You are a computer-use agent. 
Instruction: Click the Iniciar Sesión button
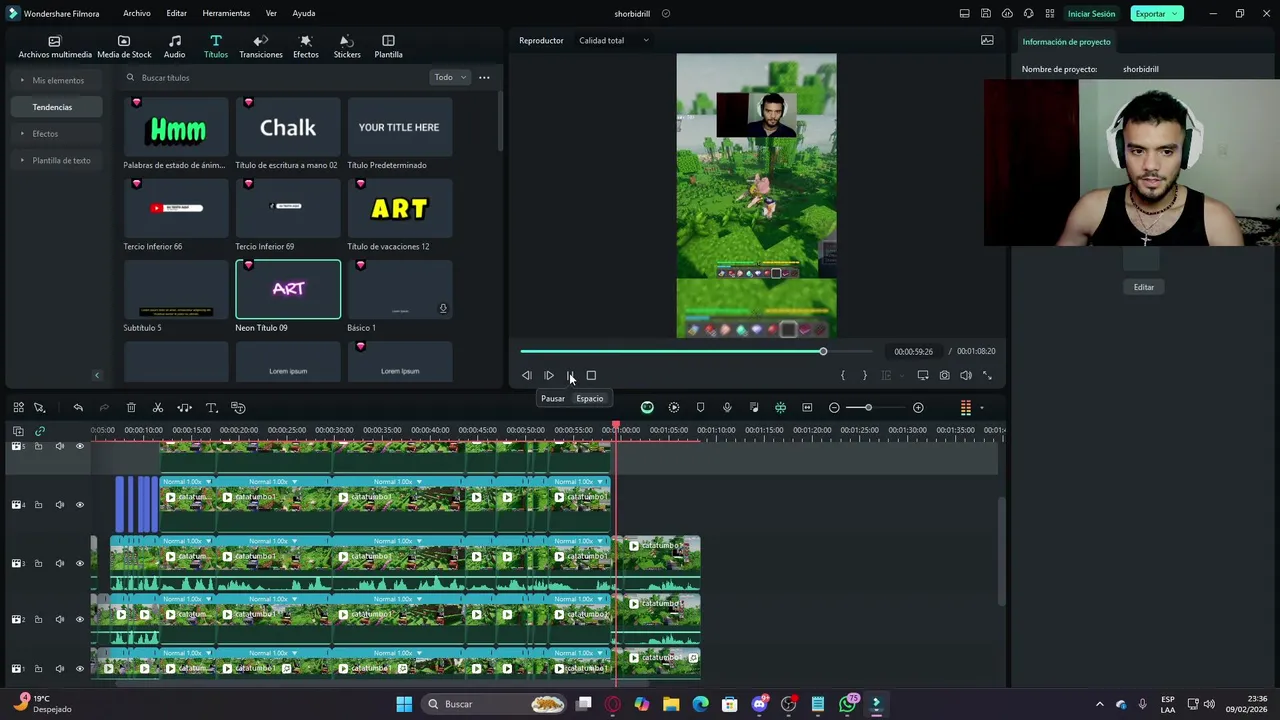coord(1091,14)
